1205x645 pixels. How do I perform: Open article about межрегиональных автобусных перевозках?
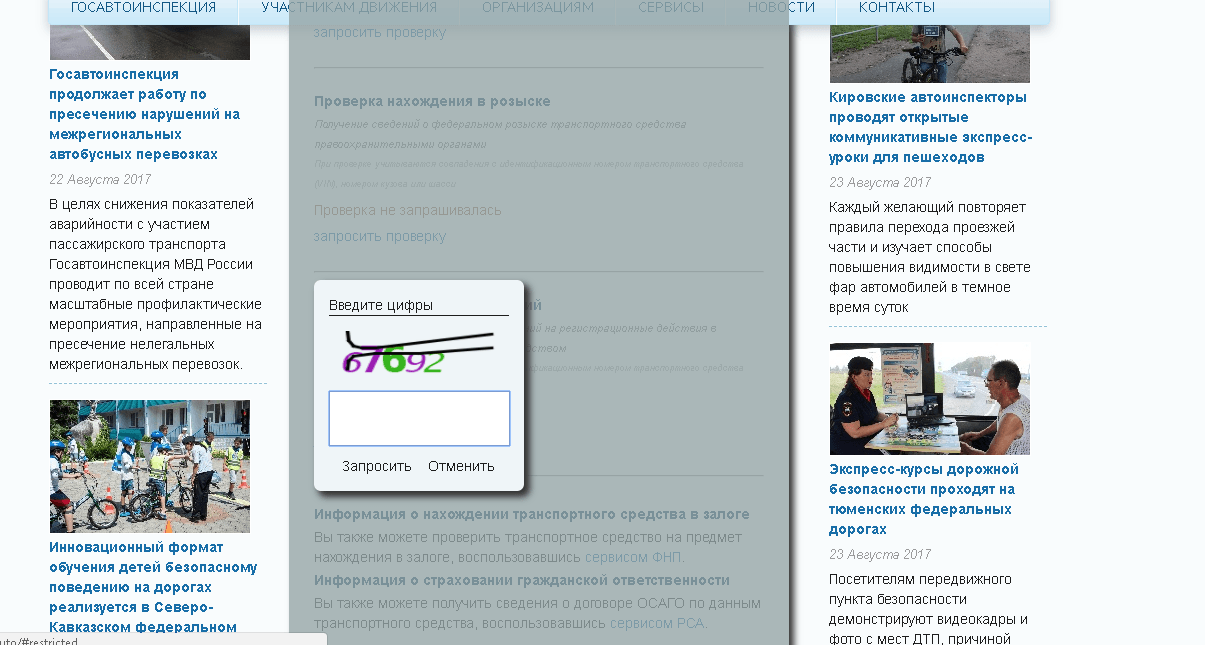point(144,114)
